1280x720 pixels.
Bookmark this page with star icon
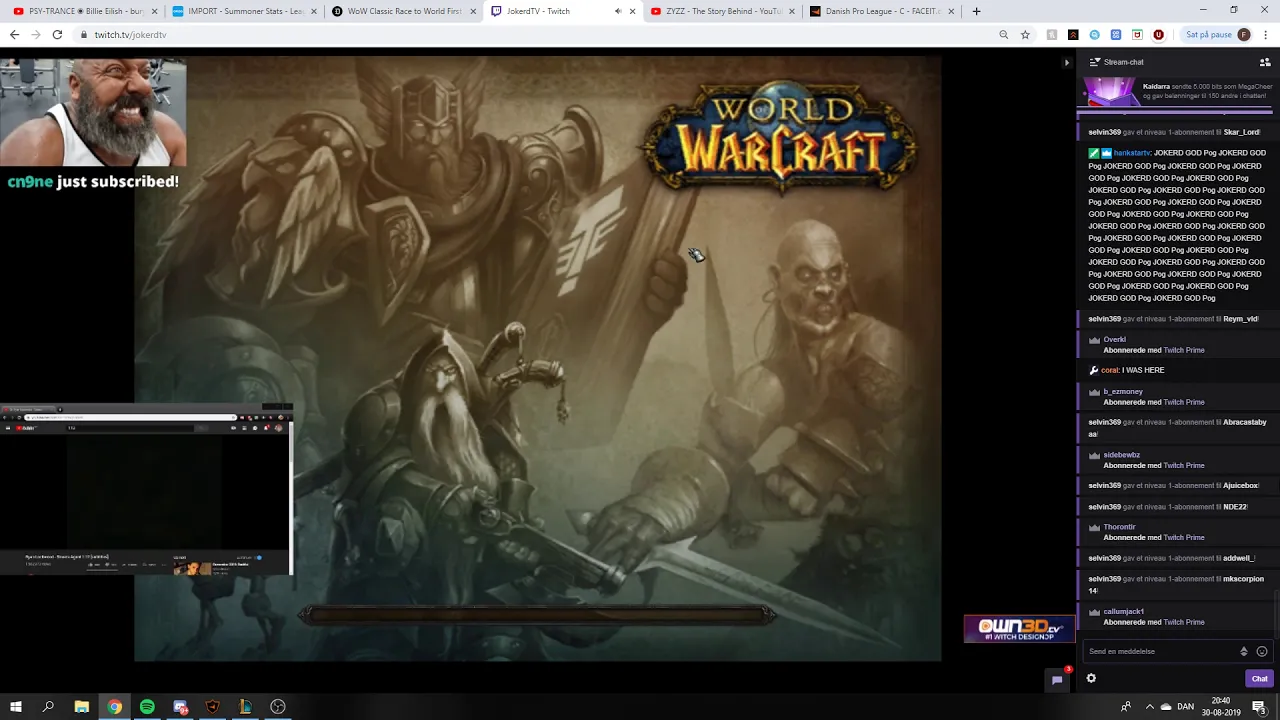[1025, 34]
